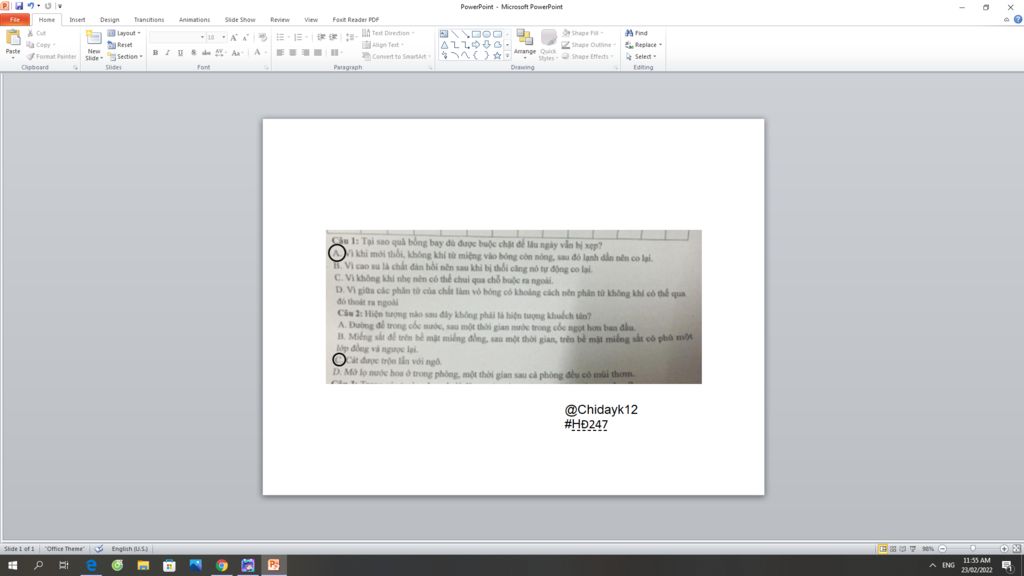Click the Numbering list icon
Viewport: 1024px width, 576px height.
pyautogui.click(x=299, y=37)
